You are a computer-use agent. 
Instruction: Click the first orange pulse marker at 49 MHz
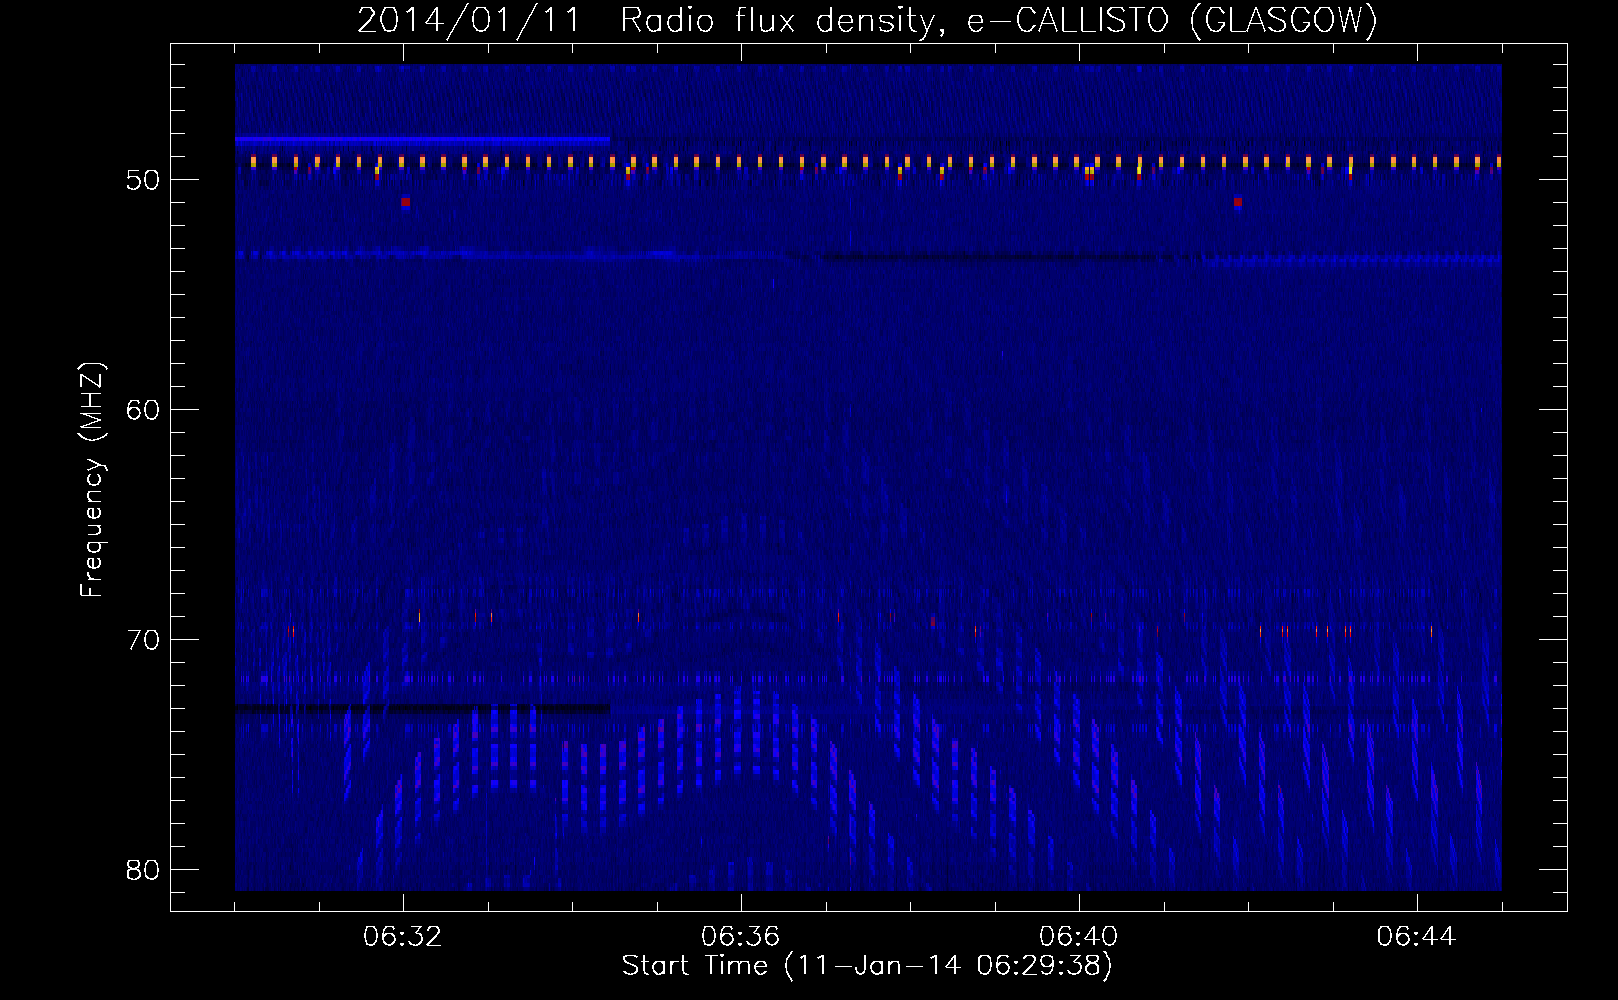coord(254,161)
